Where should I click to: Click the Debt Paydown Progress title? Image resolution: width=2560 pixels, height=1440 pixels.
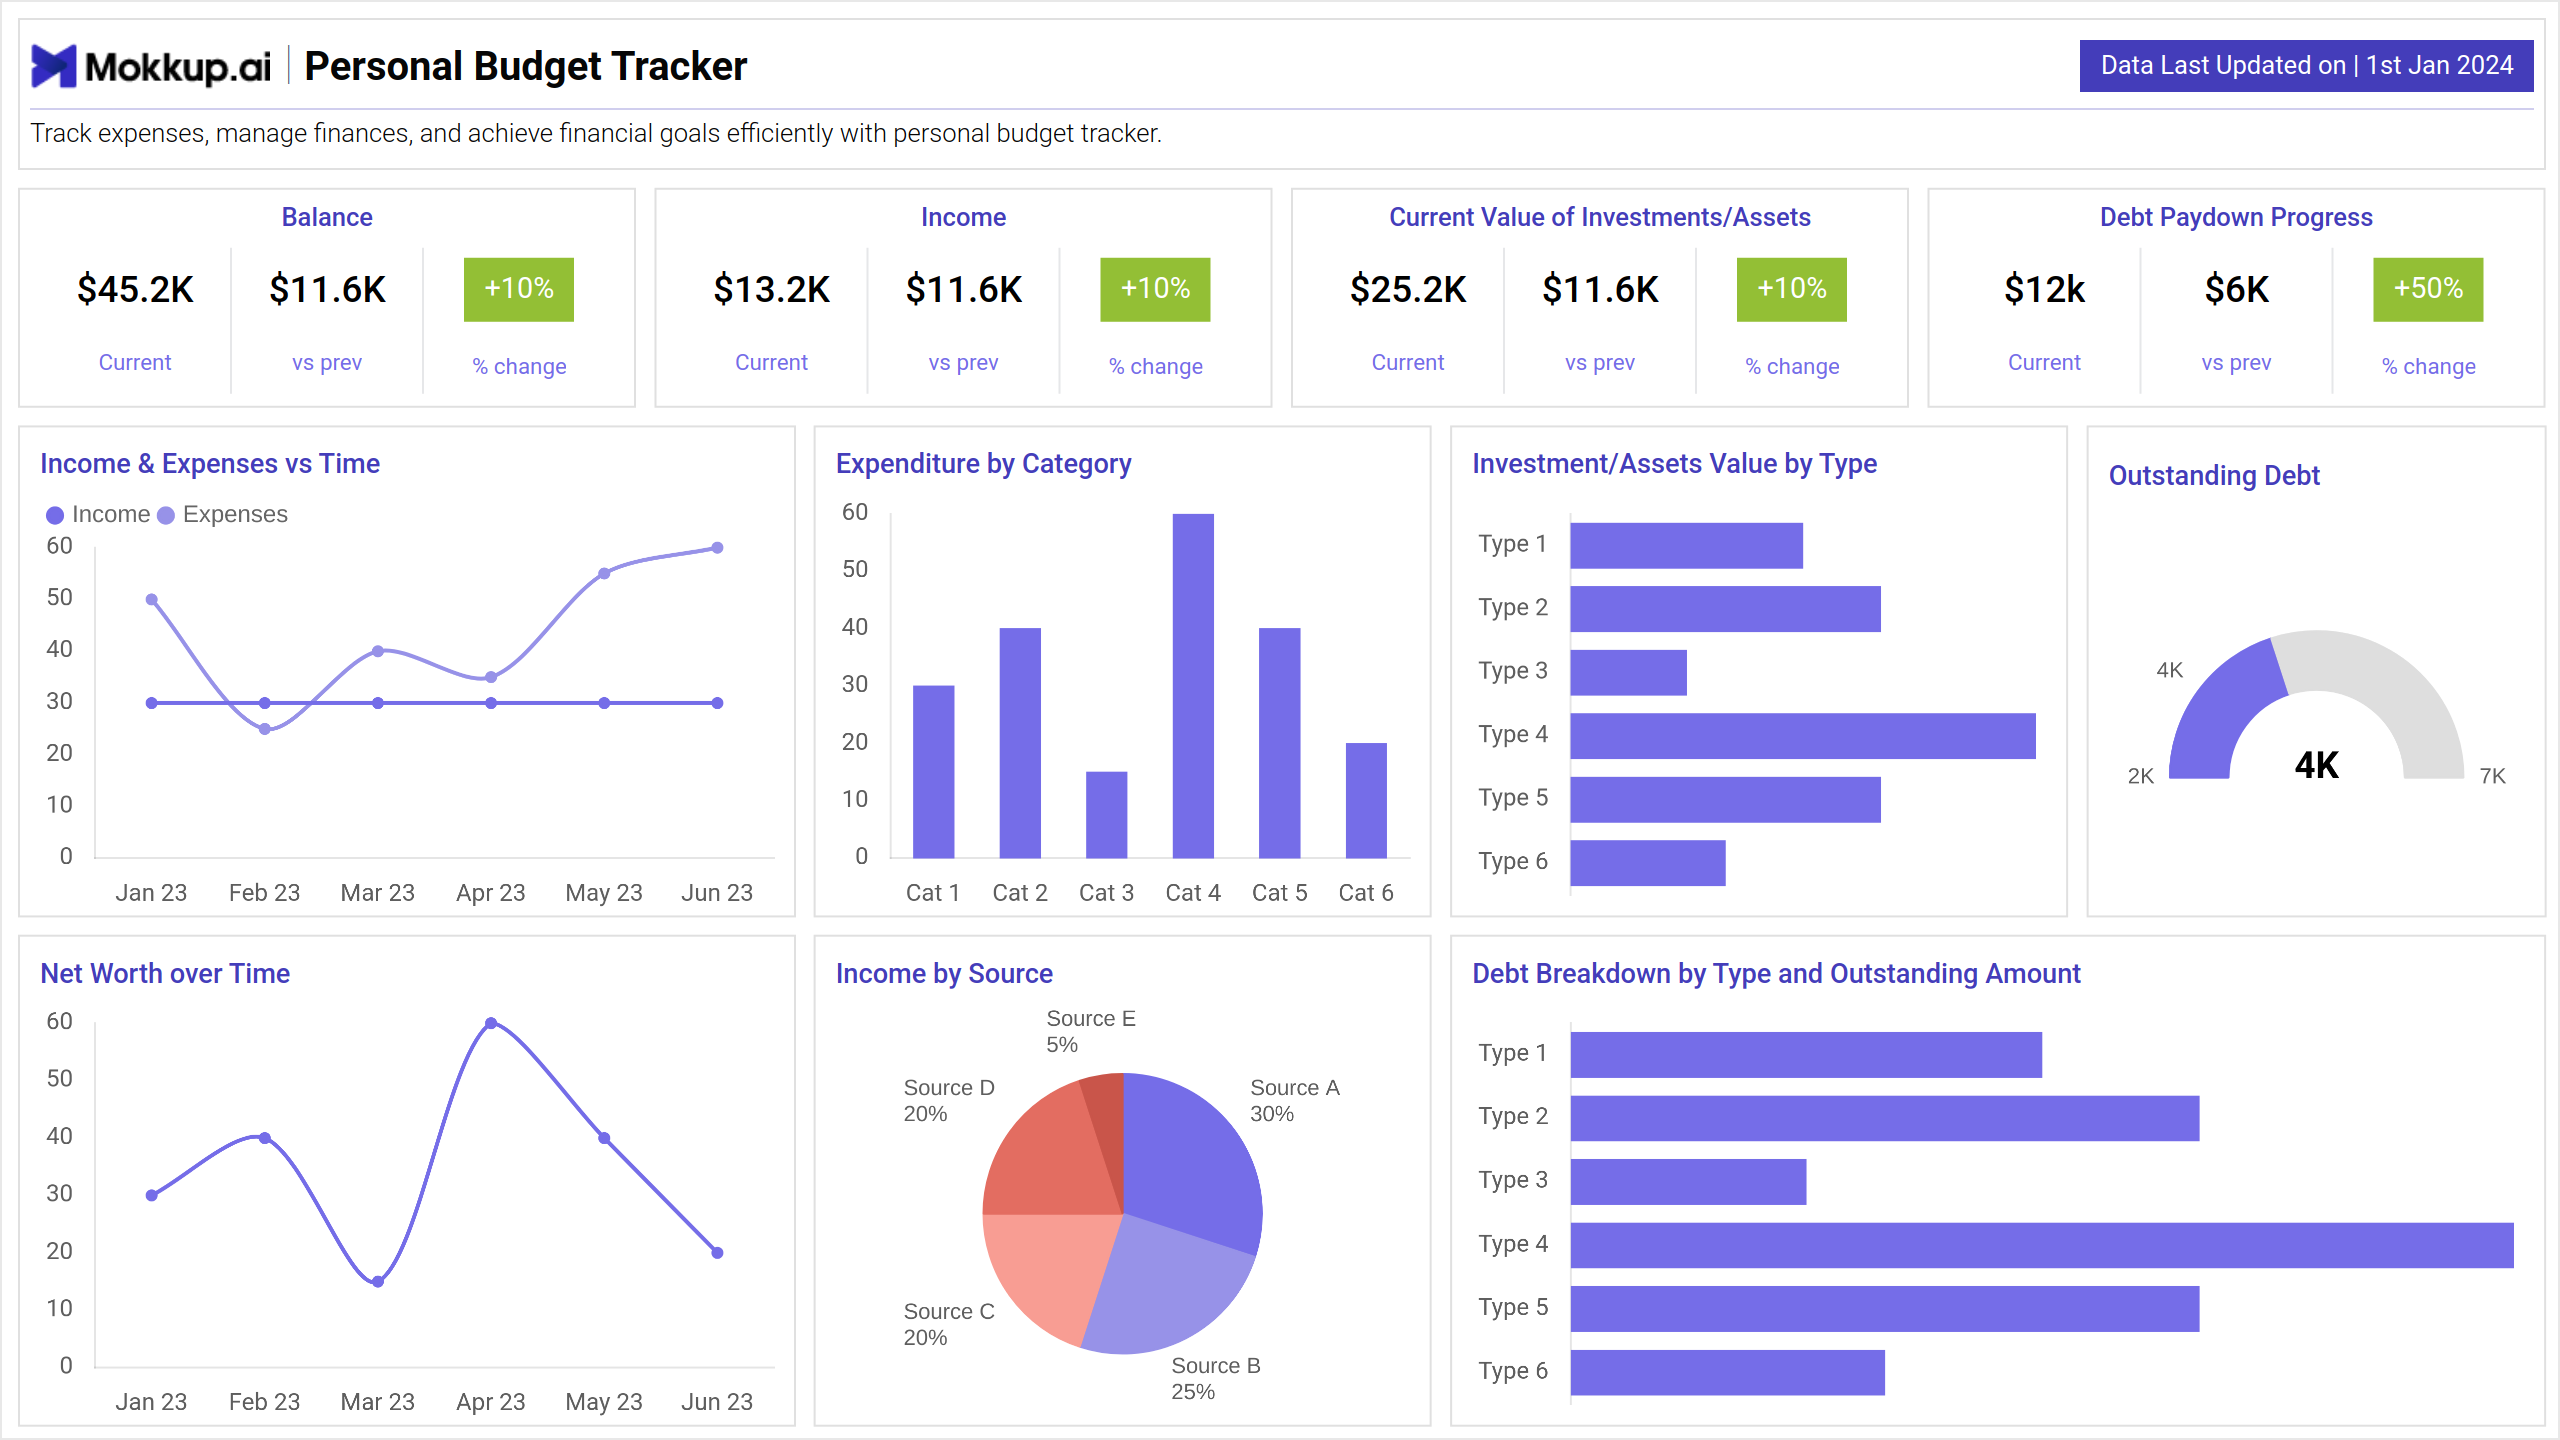coord(2236,217)
